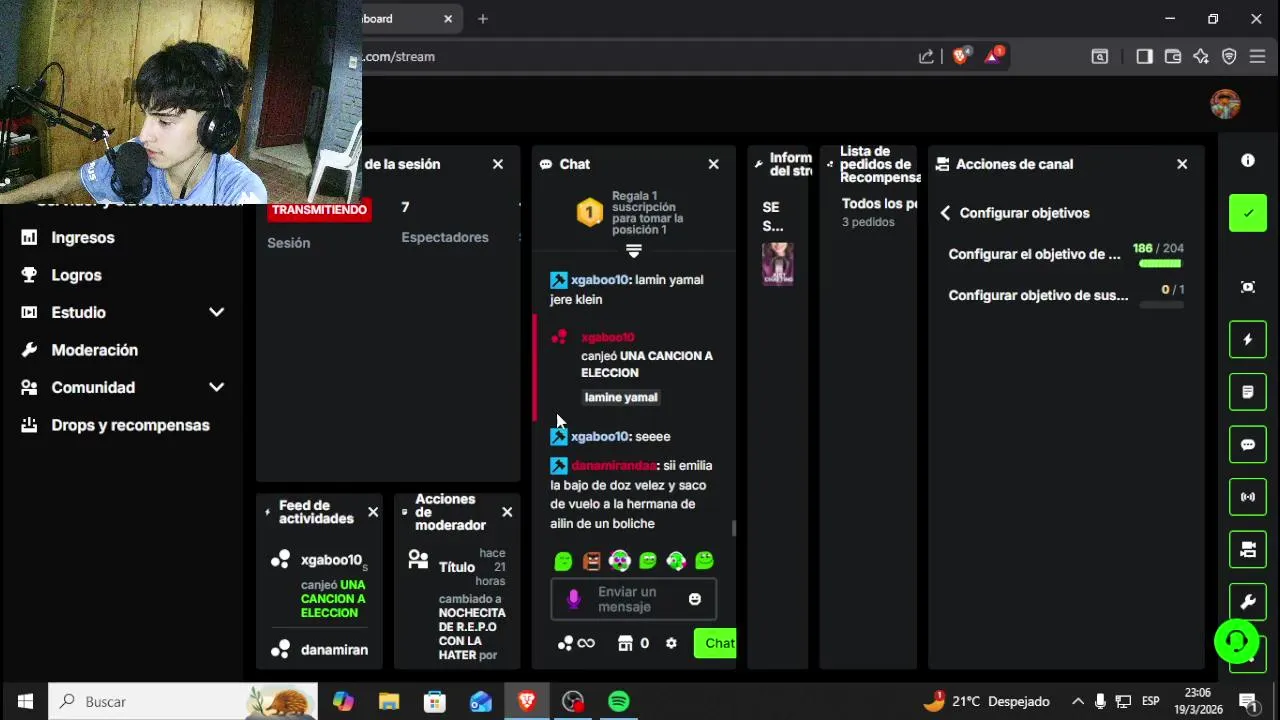
Task: Close the Acciones de canal panel
Action: tap(1182, 164)
